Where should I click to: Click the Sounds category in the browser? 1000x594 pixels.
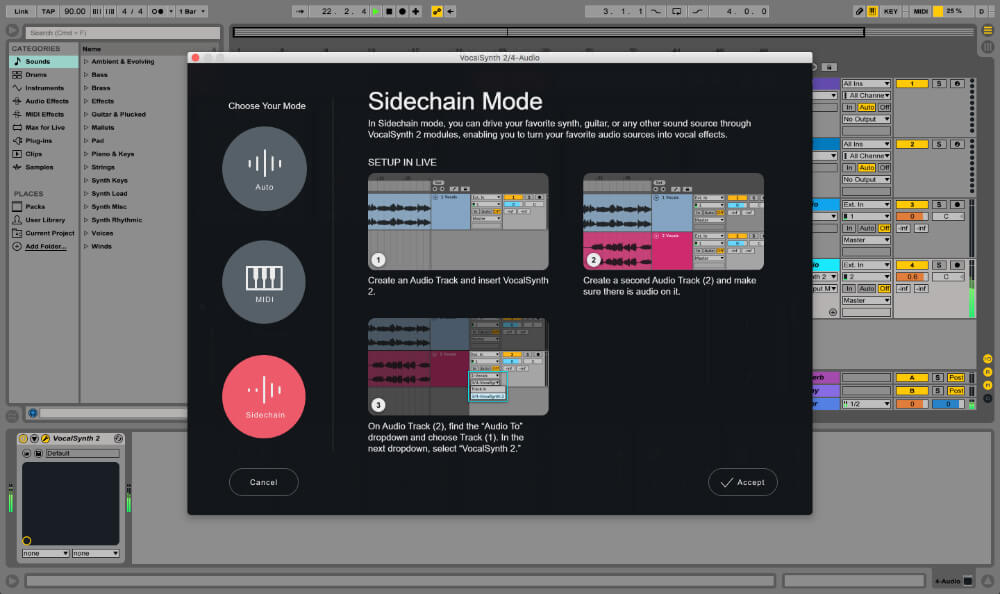point(37,61)
